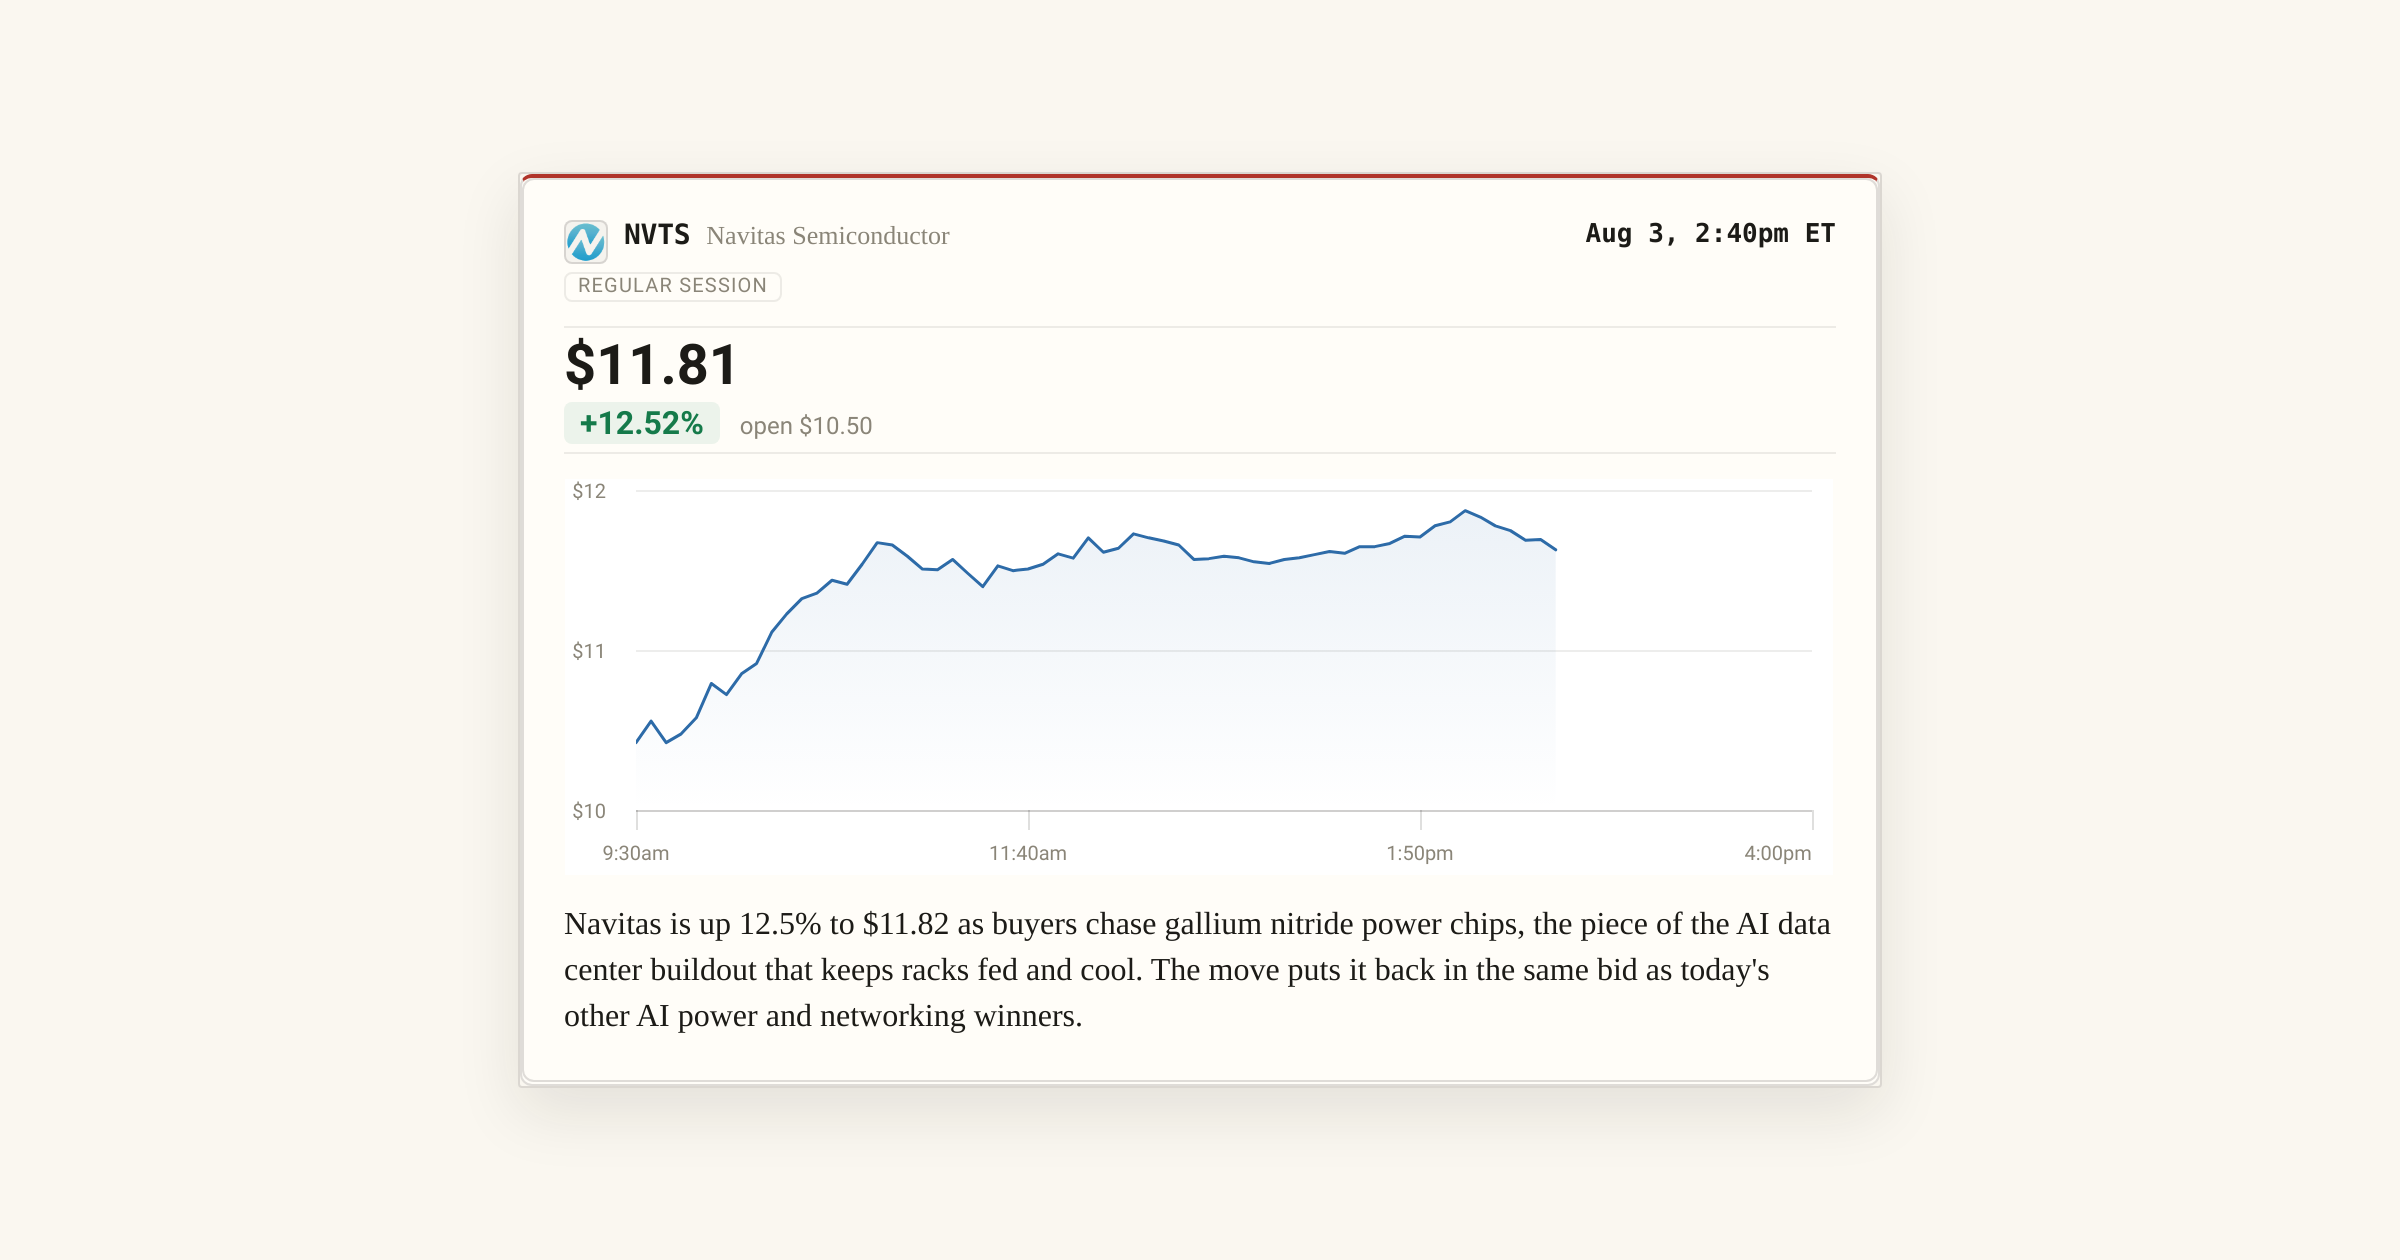Viewport: 2400px width, 1260px height.
Task: Click the chart's intraday peak point
Action: tap(1465, 511)
